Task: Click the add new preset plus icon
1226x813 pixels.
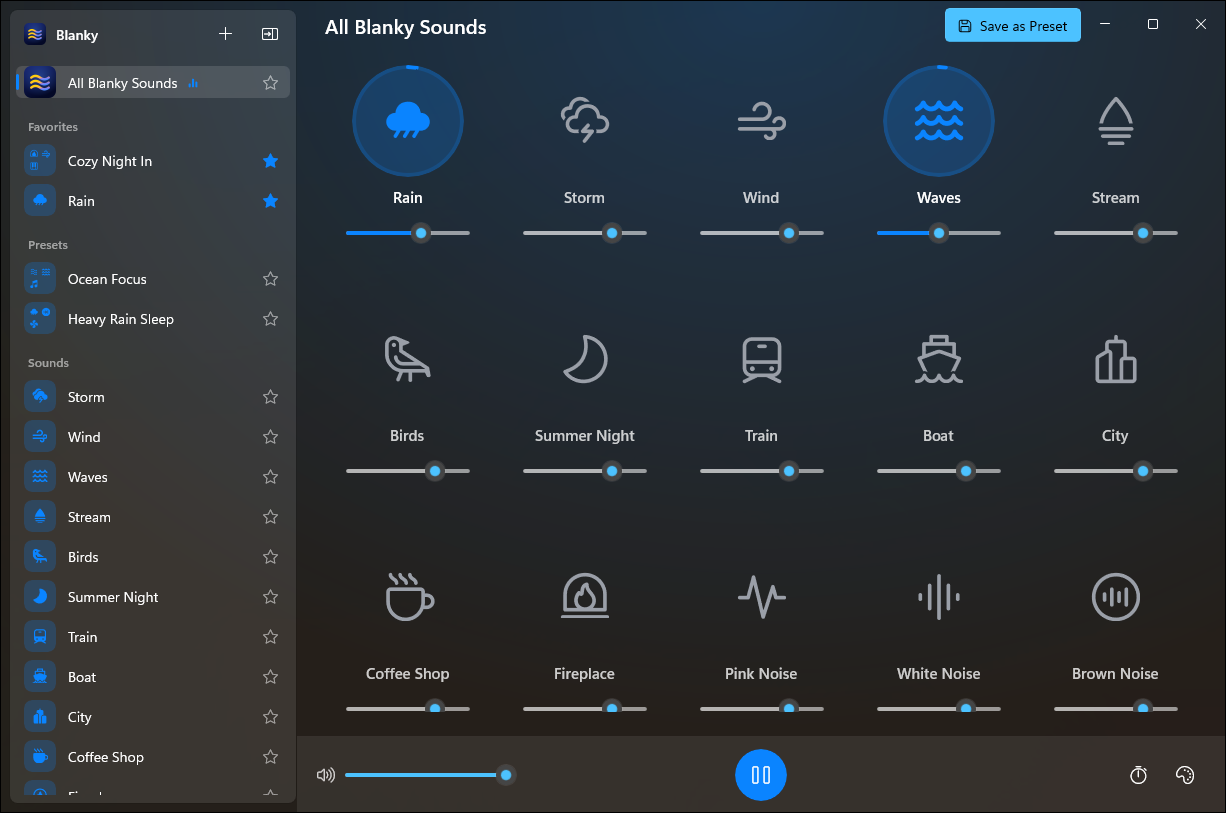Action: tap(225, 34)
